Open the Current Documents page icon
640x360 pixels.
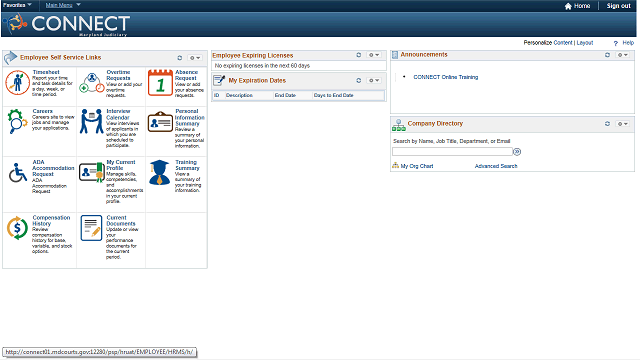pos(91,228)
